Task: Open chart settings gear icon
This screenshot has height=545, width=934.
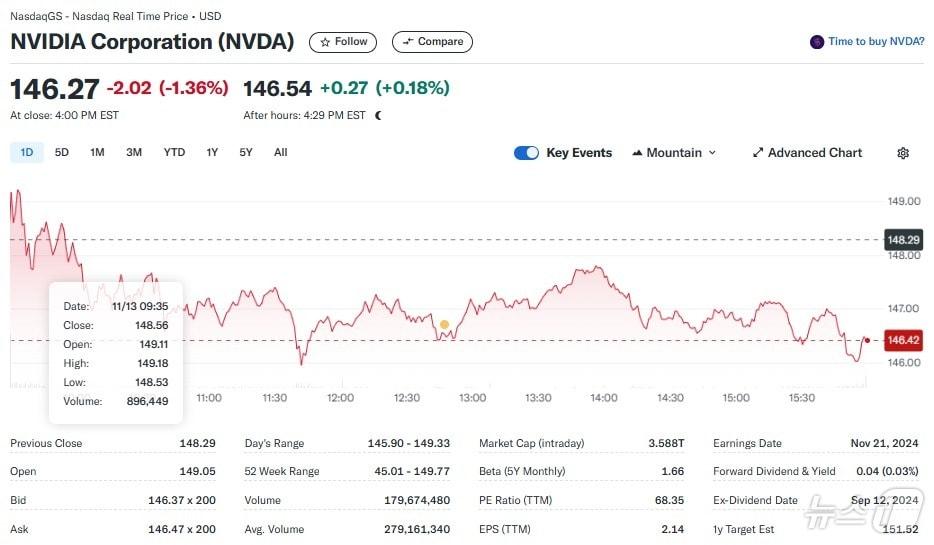Action: 903,153
